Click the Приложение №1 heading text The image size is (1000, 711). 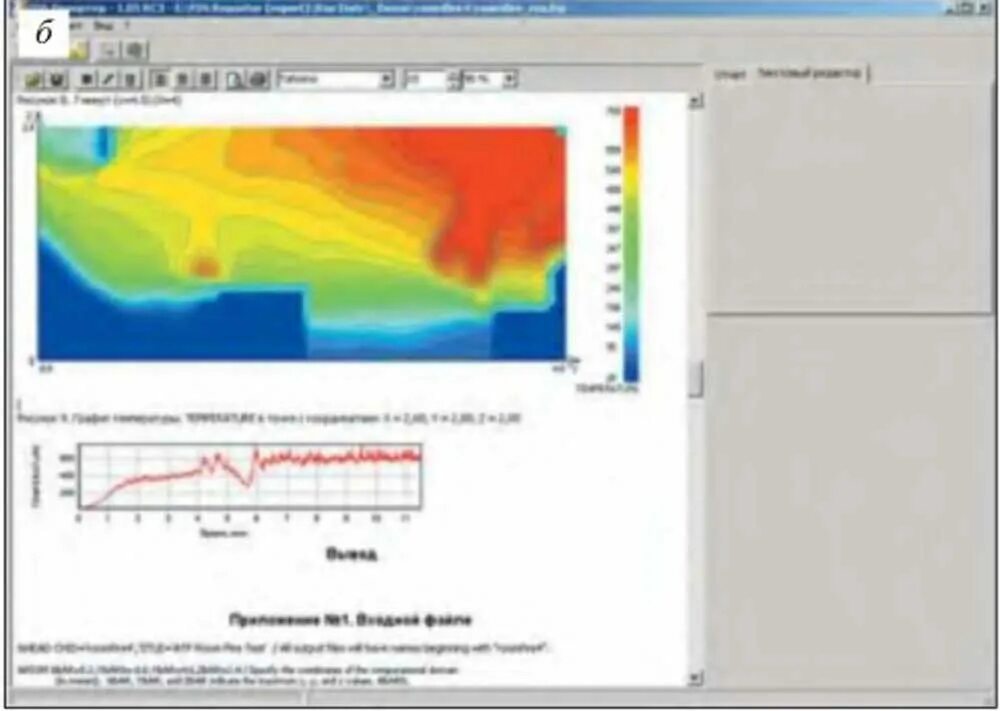350,619
